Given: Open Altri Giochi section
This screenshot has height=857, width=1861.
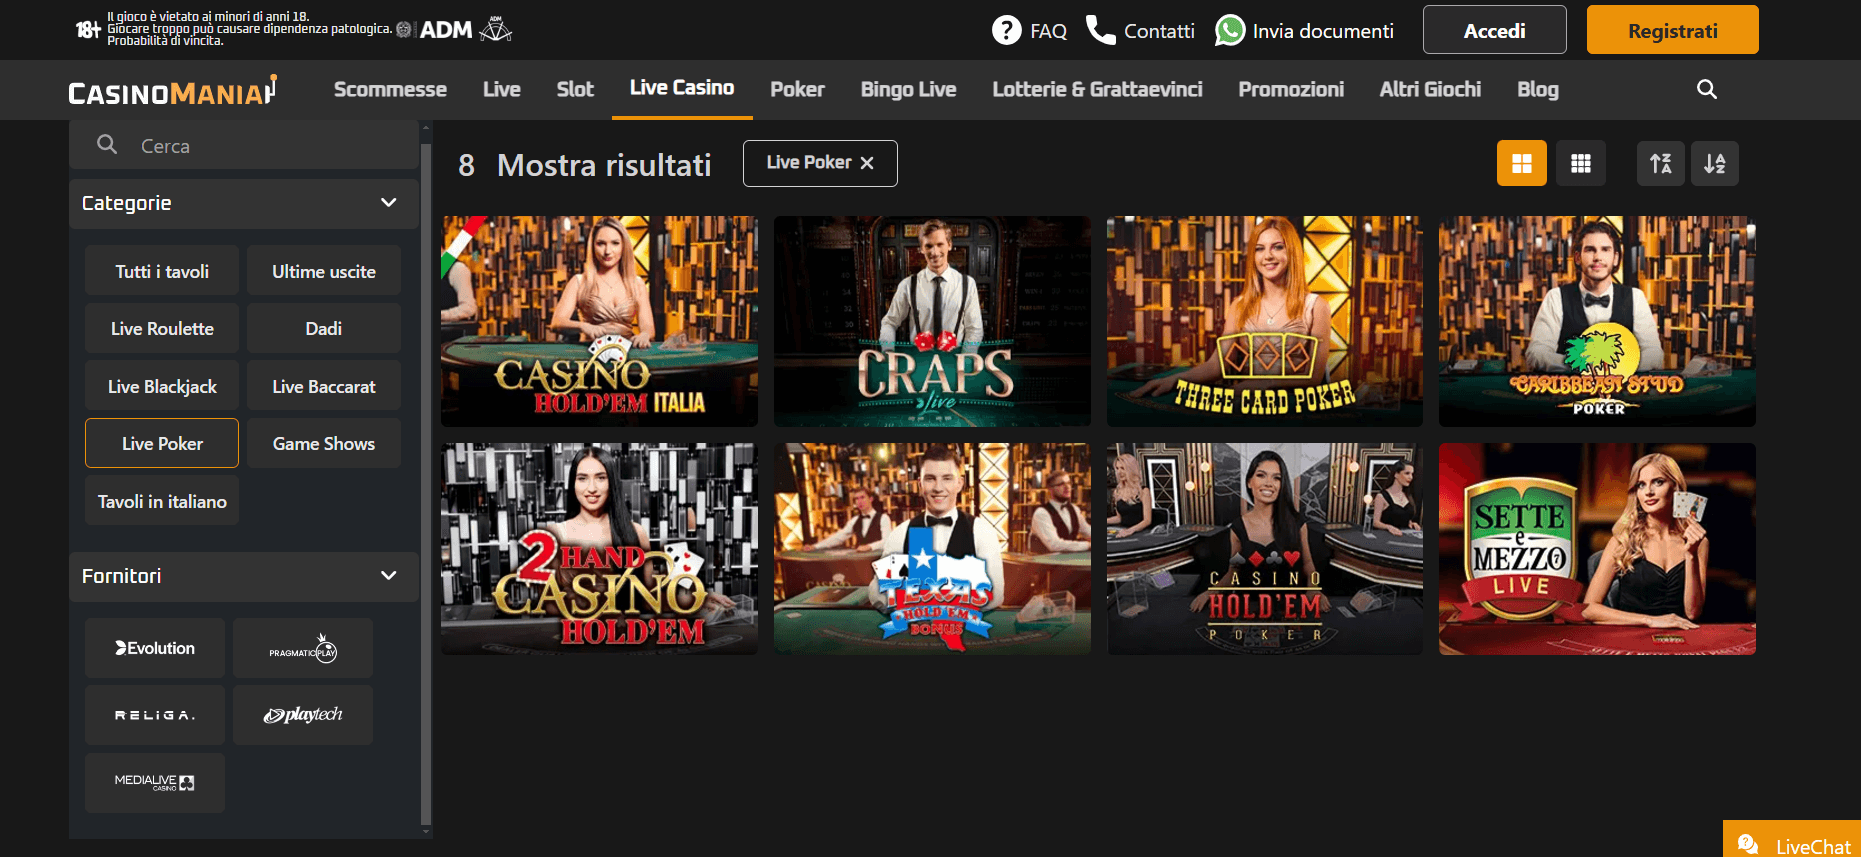Looking at the screenshot, I should 1430,89.
